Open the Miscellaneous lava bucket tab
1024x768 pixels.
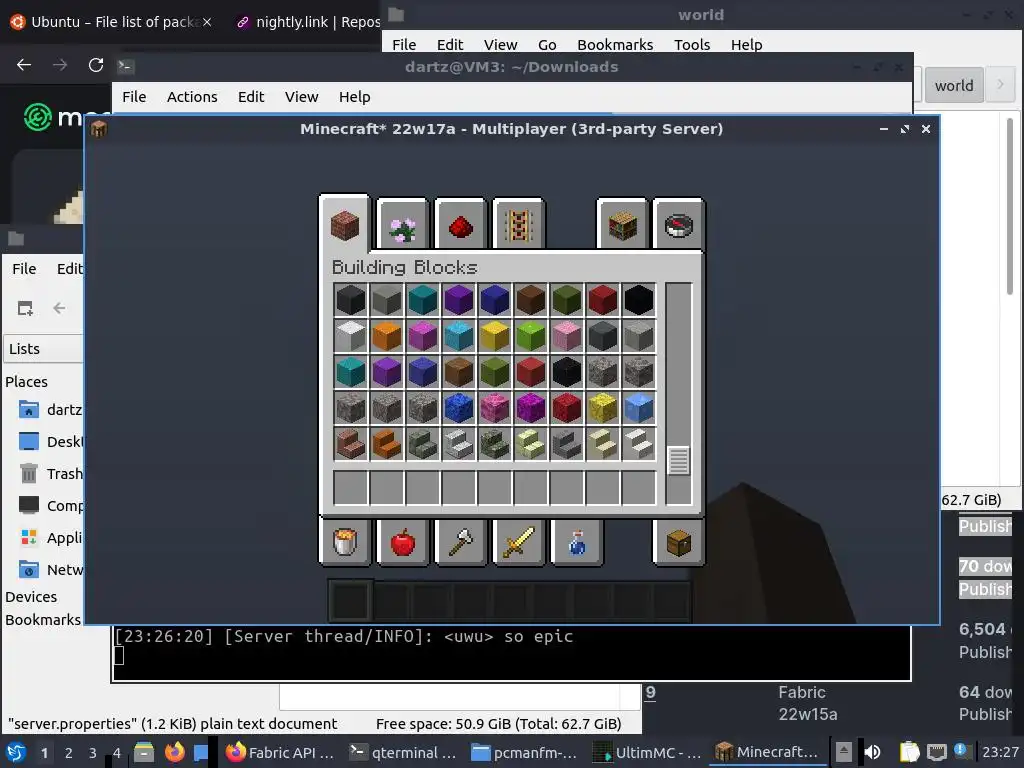(345, 541)
